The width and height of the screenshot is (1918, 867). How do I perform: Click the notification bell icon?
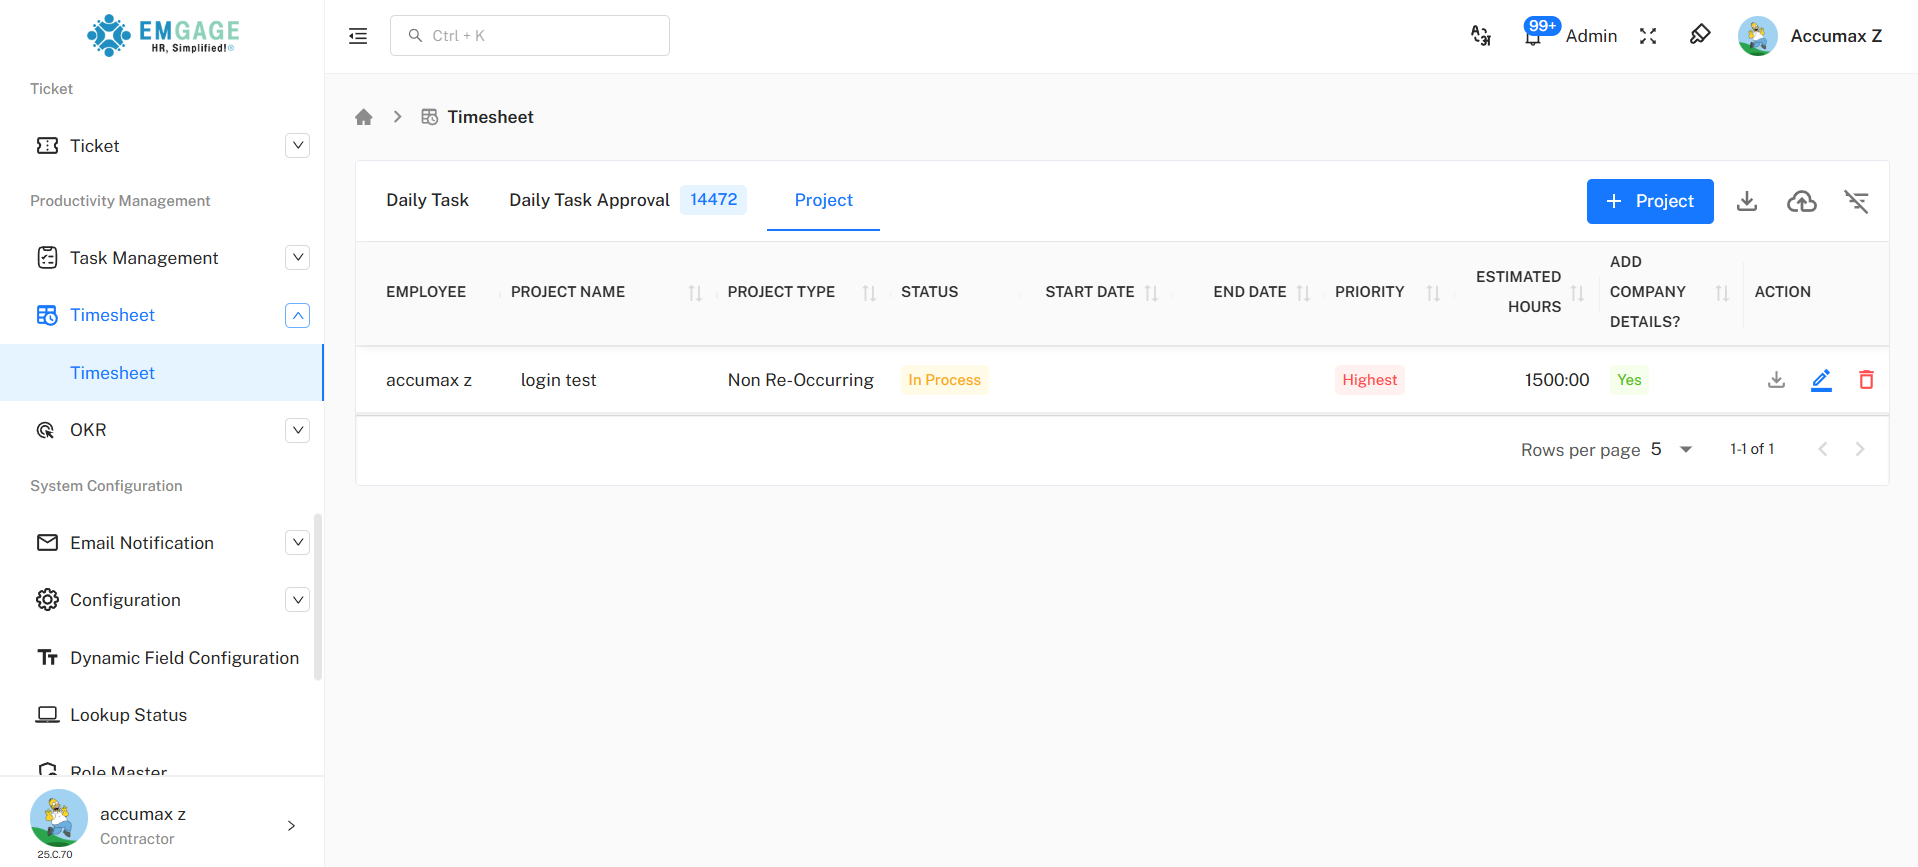(x=1532, y=37)
